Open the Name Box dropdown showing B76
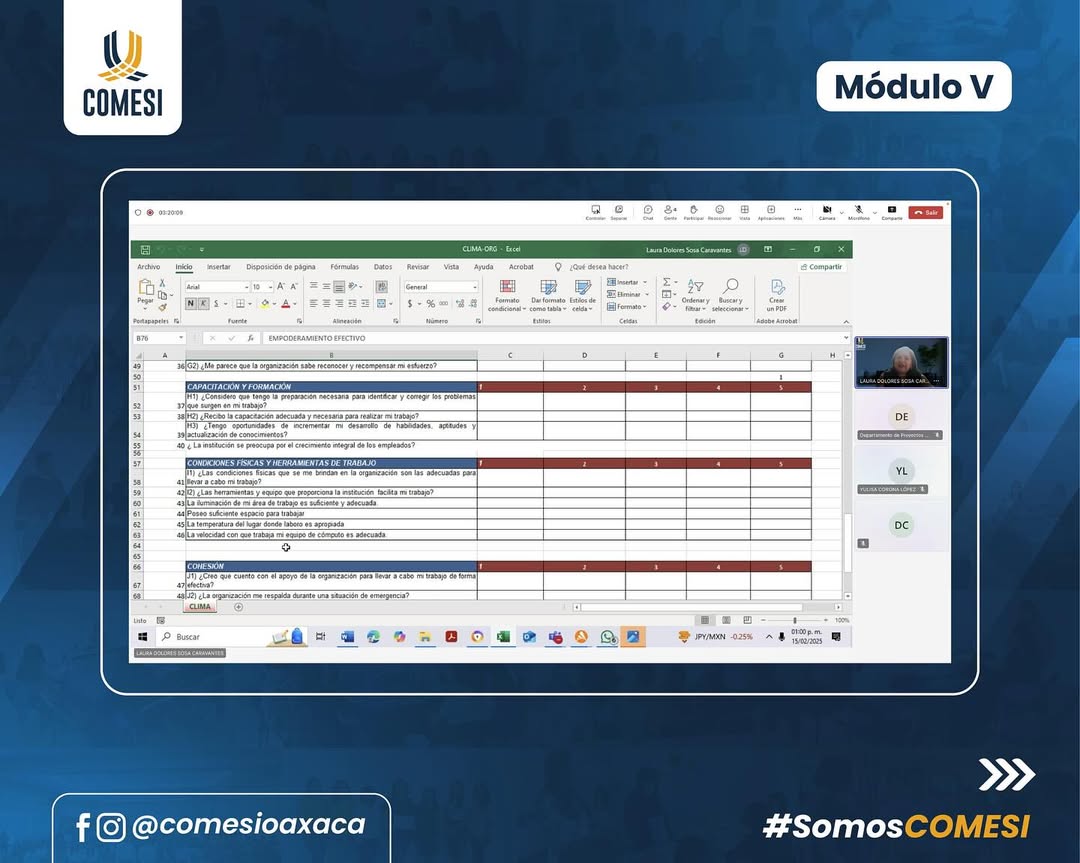 point(181,338)
